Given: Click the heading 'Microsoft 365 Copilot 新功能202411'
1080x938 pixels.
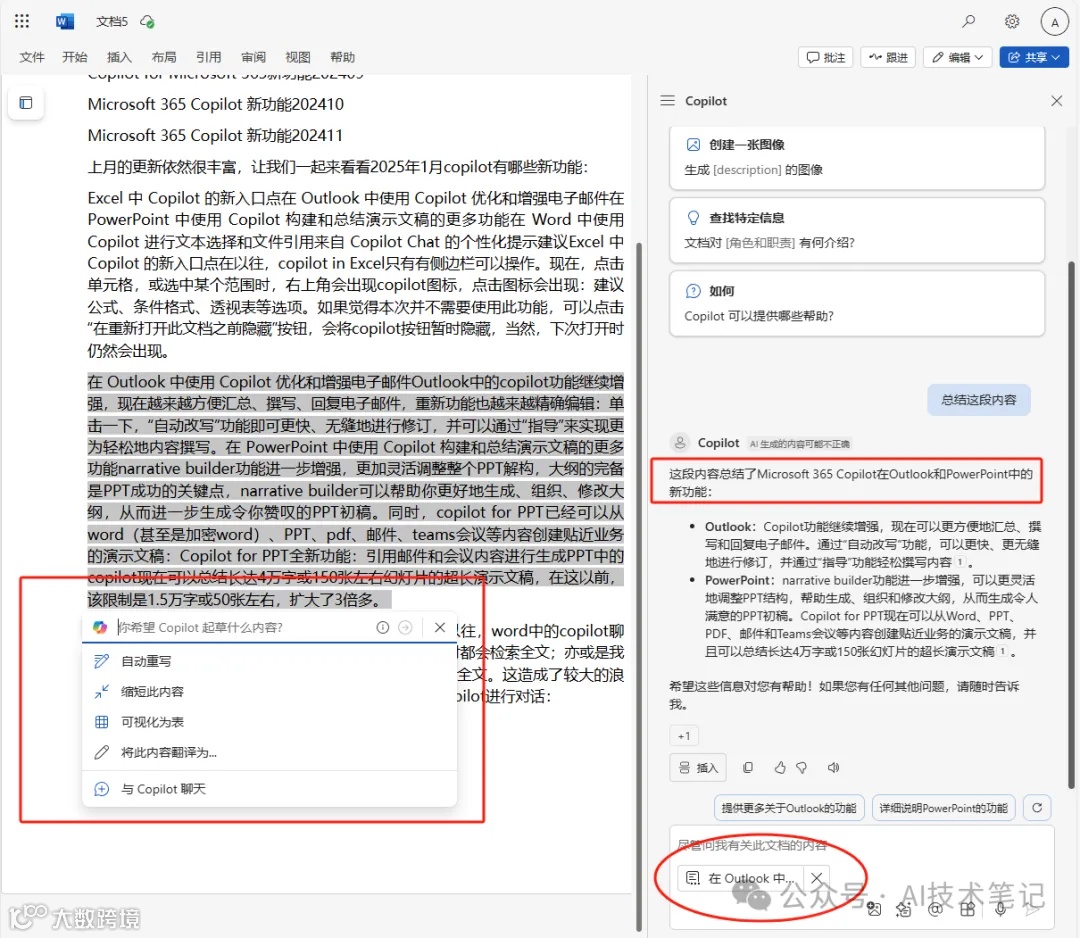Looking at the screenshot, I should pyautogui.click(x=215, y=136).
